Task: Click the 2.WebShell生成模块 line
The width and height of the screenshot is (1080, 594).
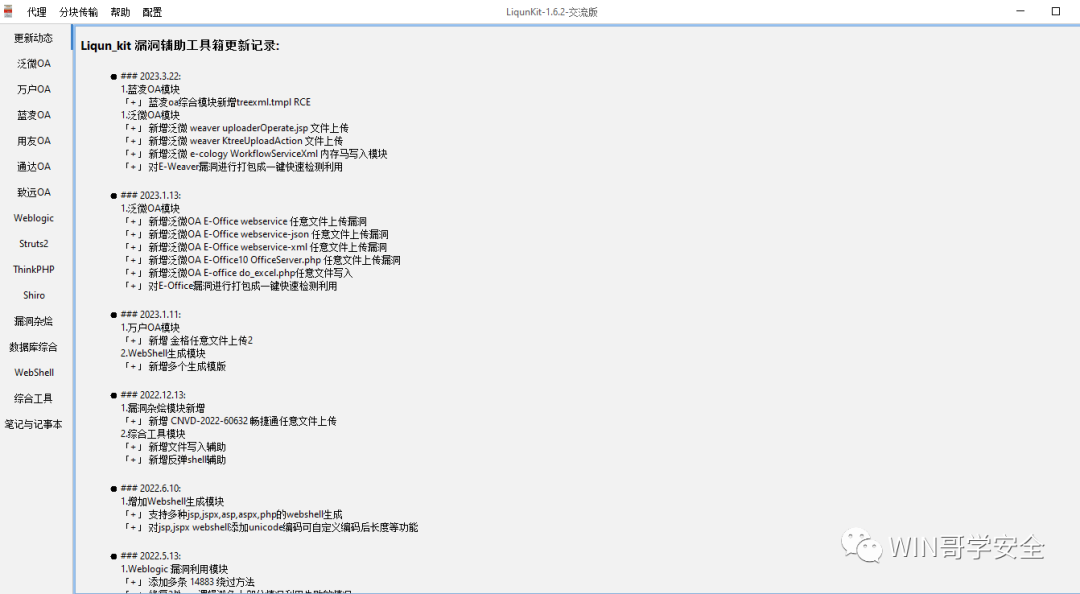Action: point(163,354)
